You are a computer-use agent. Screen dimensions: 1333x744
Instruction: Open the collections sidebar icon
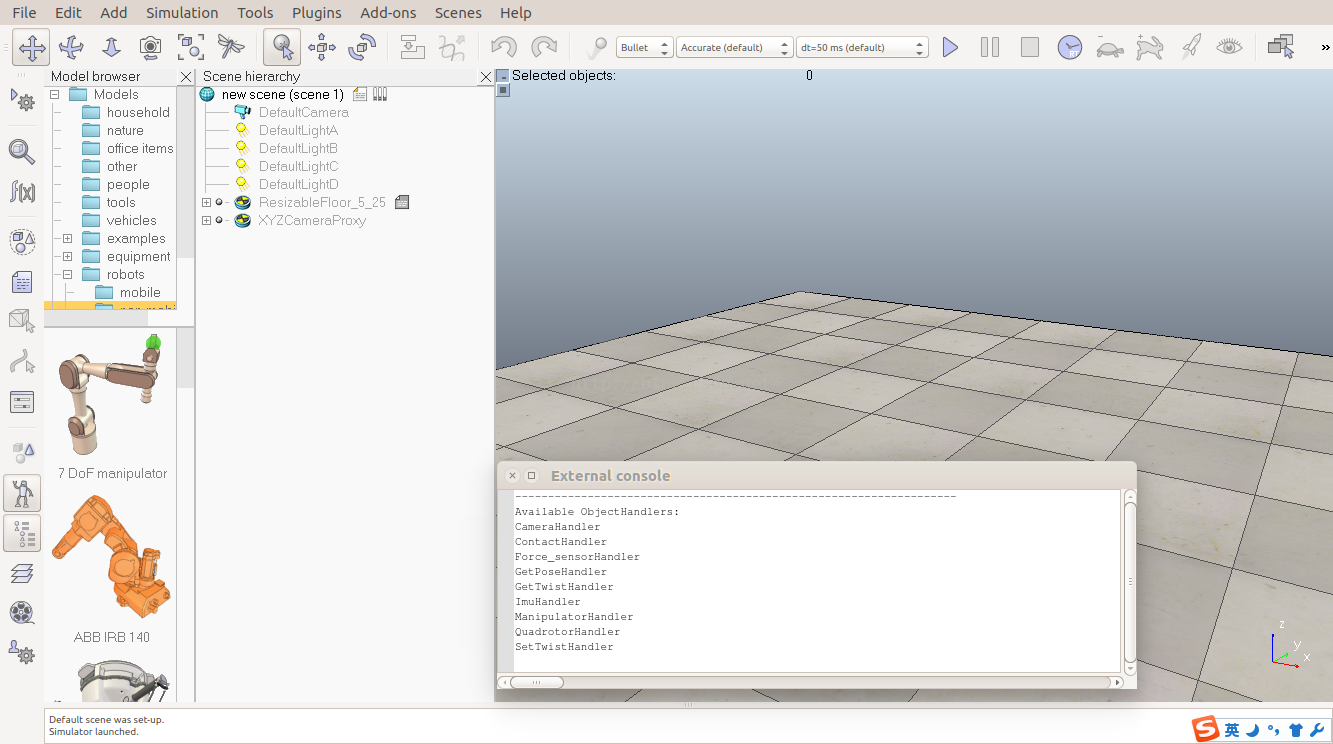click(22, 242)
